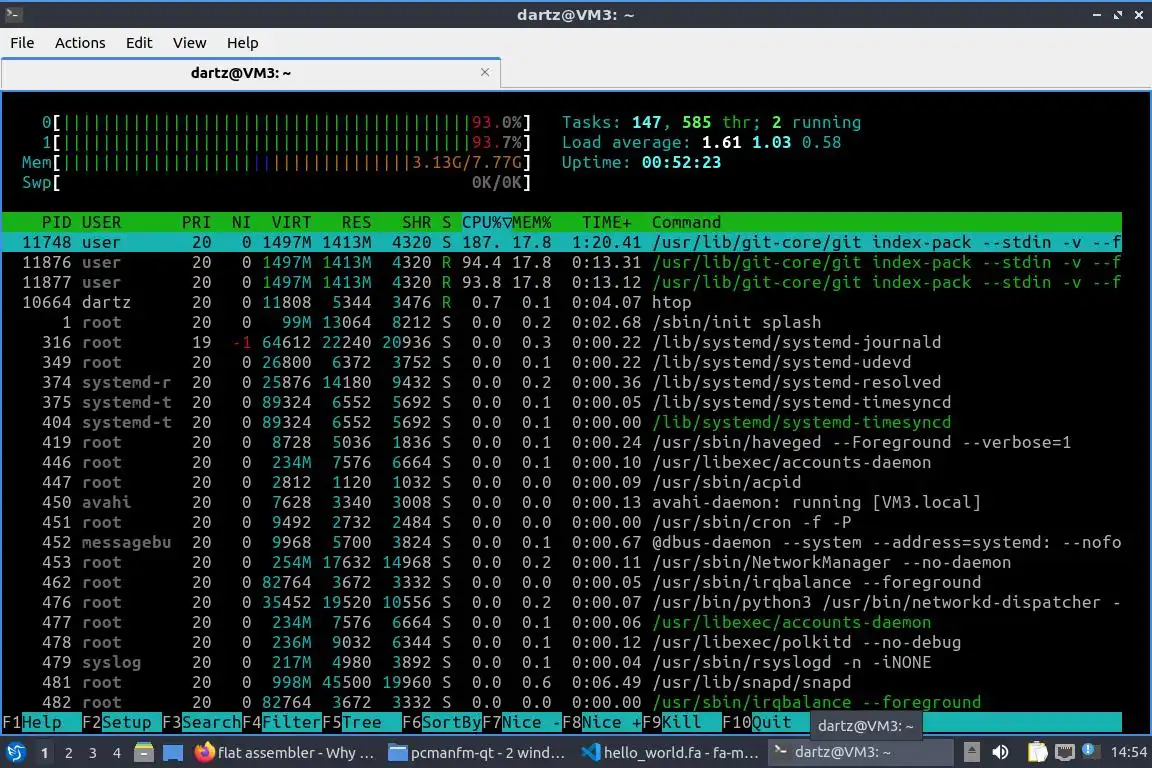Open the Actions menu
1152x768 pixels.
tap(80, 43)
